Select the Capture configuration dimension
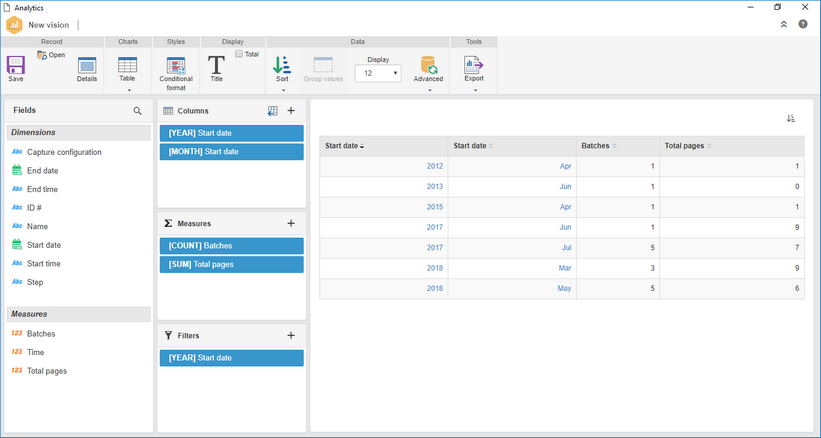 click(64, 152)
